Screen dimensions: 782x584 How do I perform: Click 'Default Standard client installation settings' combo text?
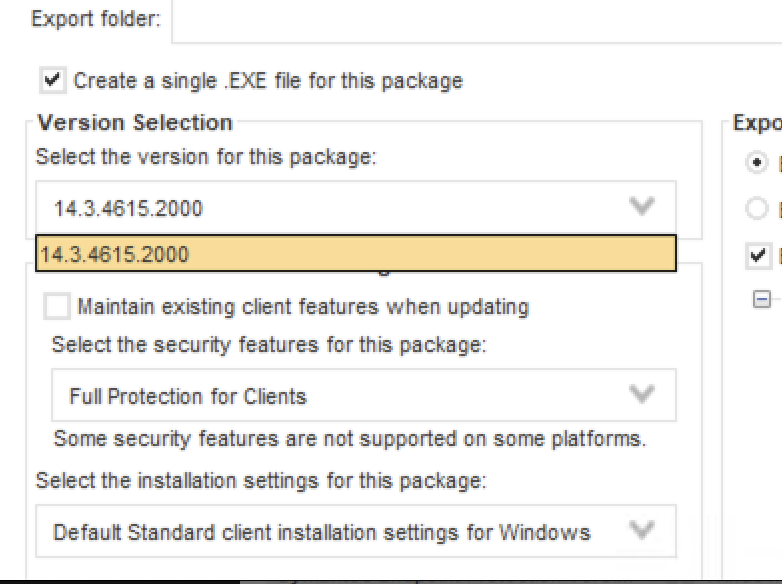point(321,531)
